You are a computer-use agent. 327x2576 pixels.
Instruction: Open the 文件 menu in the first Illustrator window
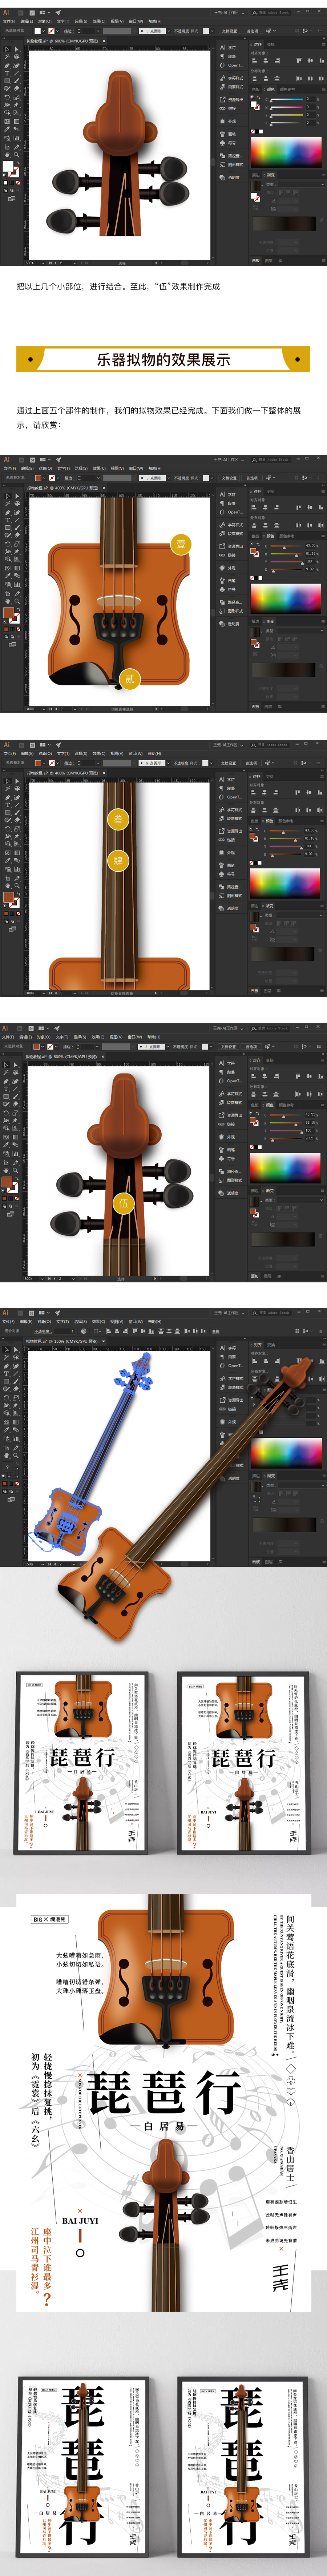[x=9, y=21]
